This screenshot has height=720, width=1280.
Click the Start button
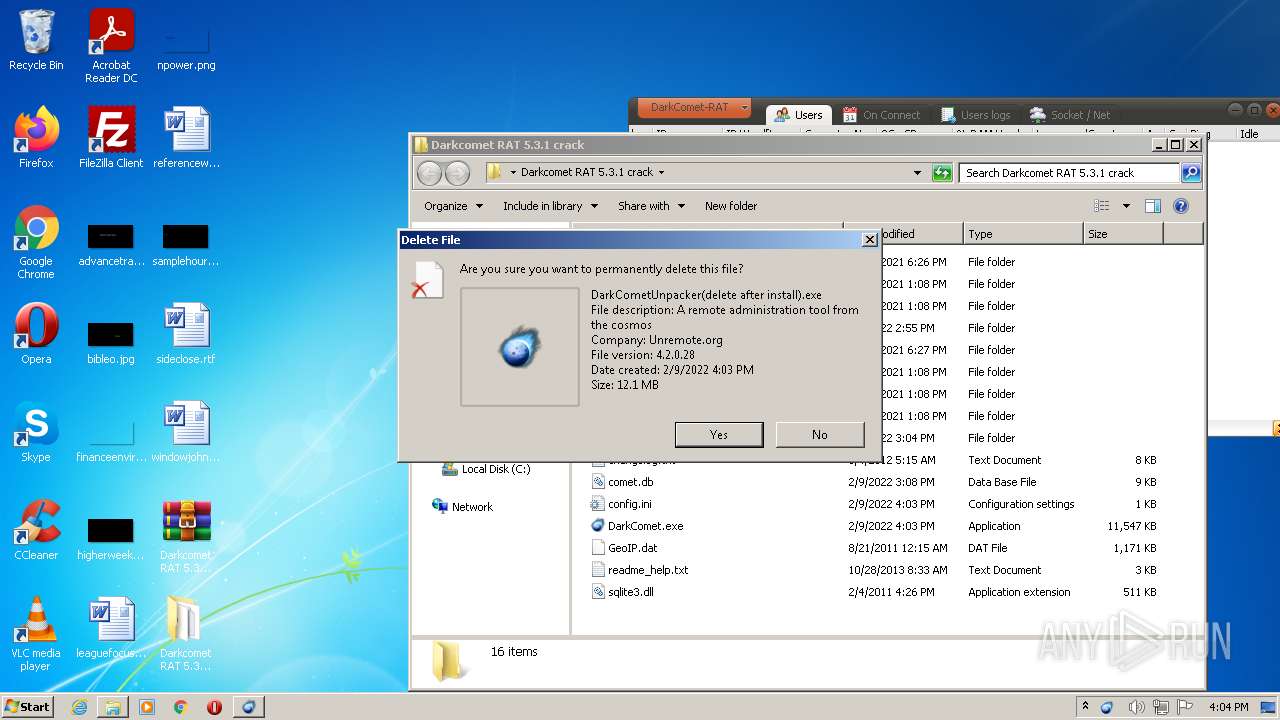pos(28,706)
